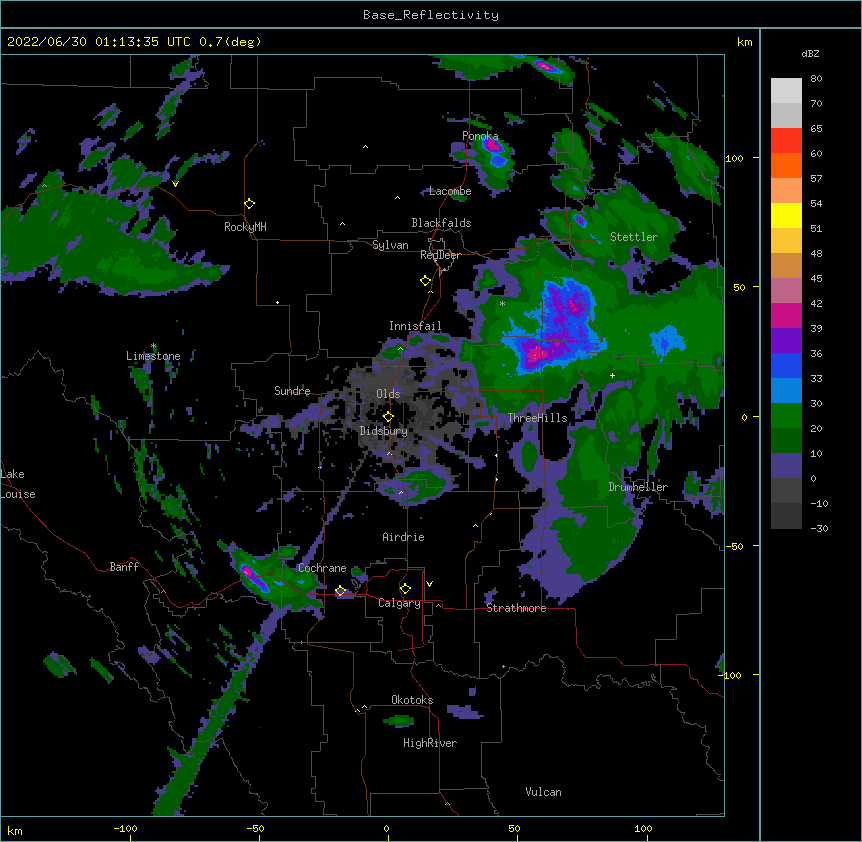Screen dimensions: 862x842
Task: Click the Olds town label
Action: point(388,394)
